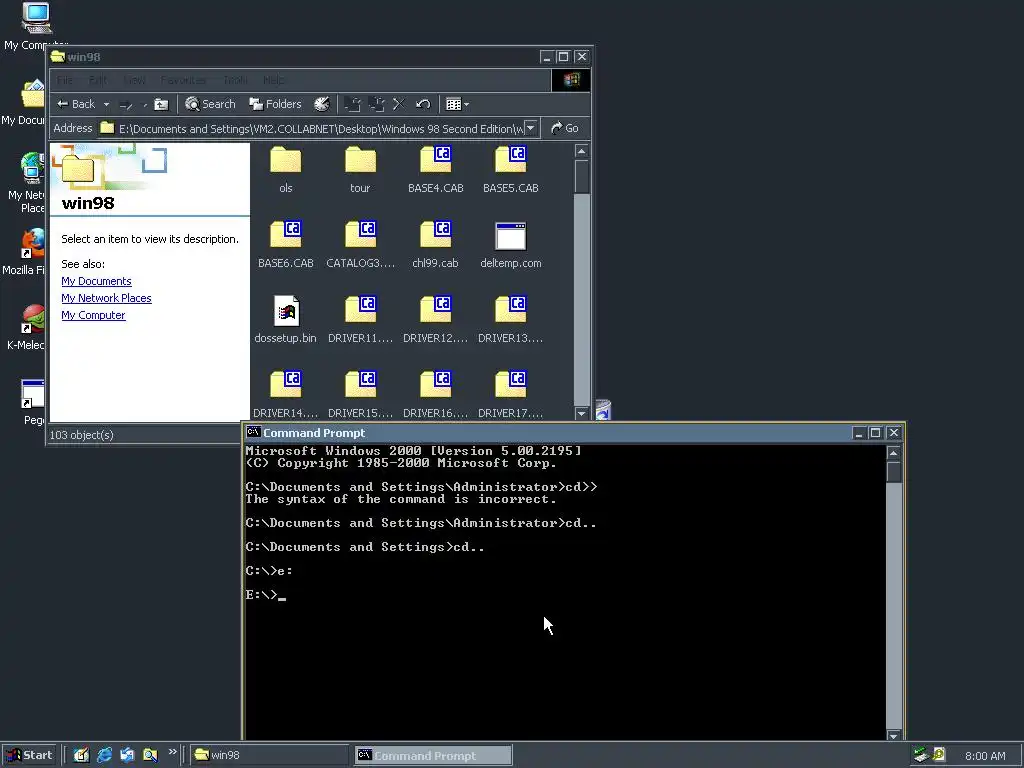
Task: Open the Tools menu in win98 window
Action: tap(235, 80)
